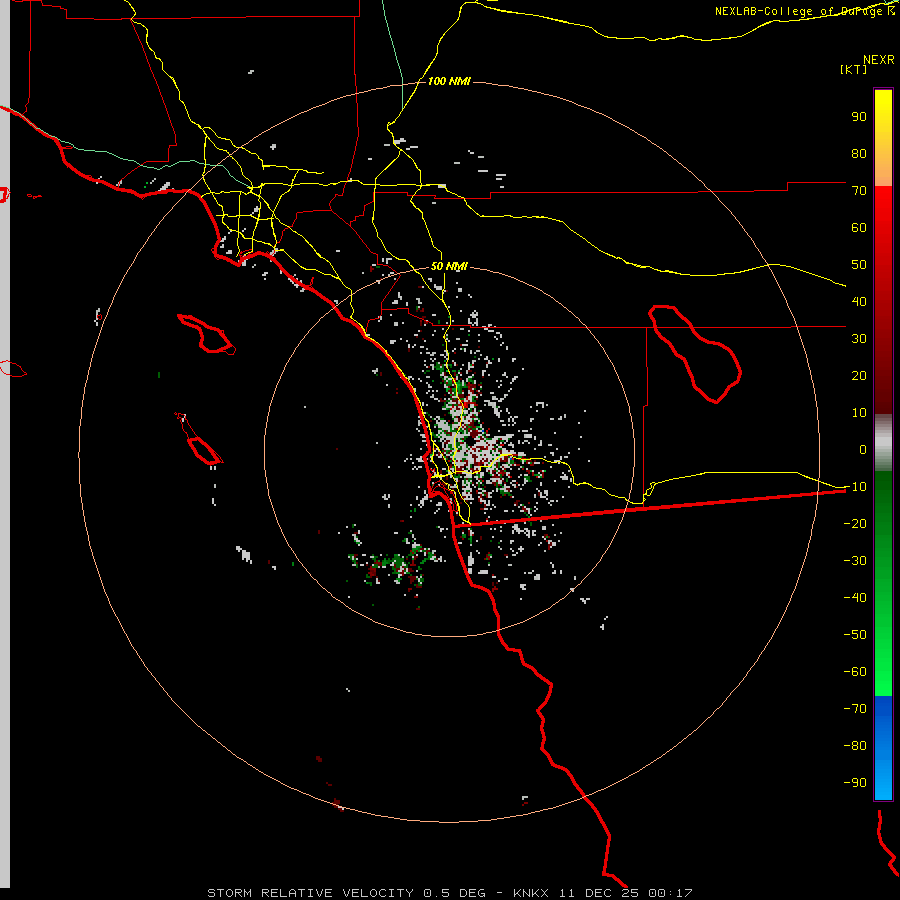This screenshot has width=900, height=900.
Task: Click the 00:17 timestamp in caption
Action: [670, 893]
